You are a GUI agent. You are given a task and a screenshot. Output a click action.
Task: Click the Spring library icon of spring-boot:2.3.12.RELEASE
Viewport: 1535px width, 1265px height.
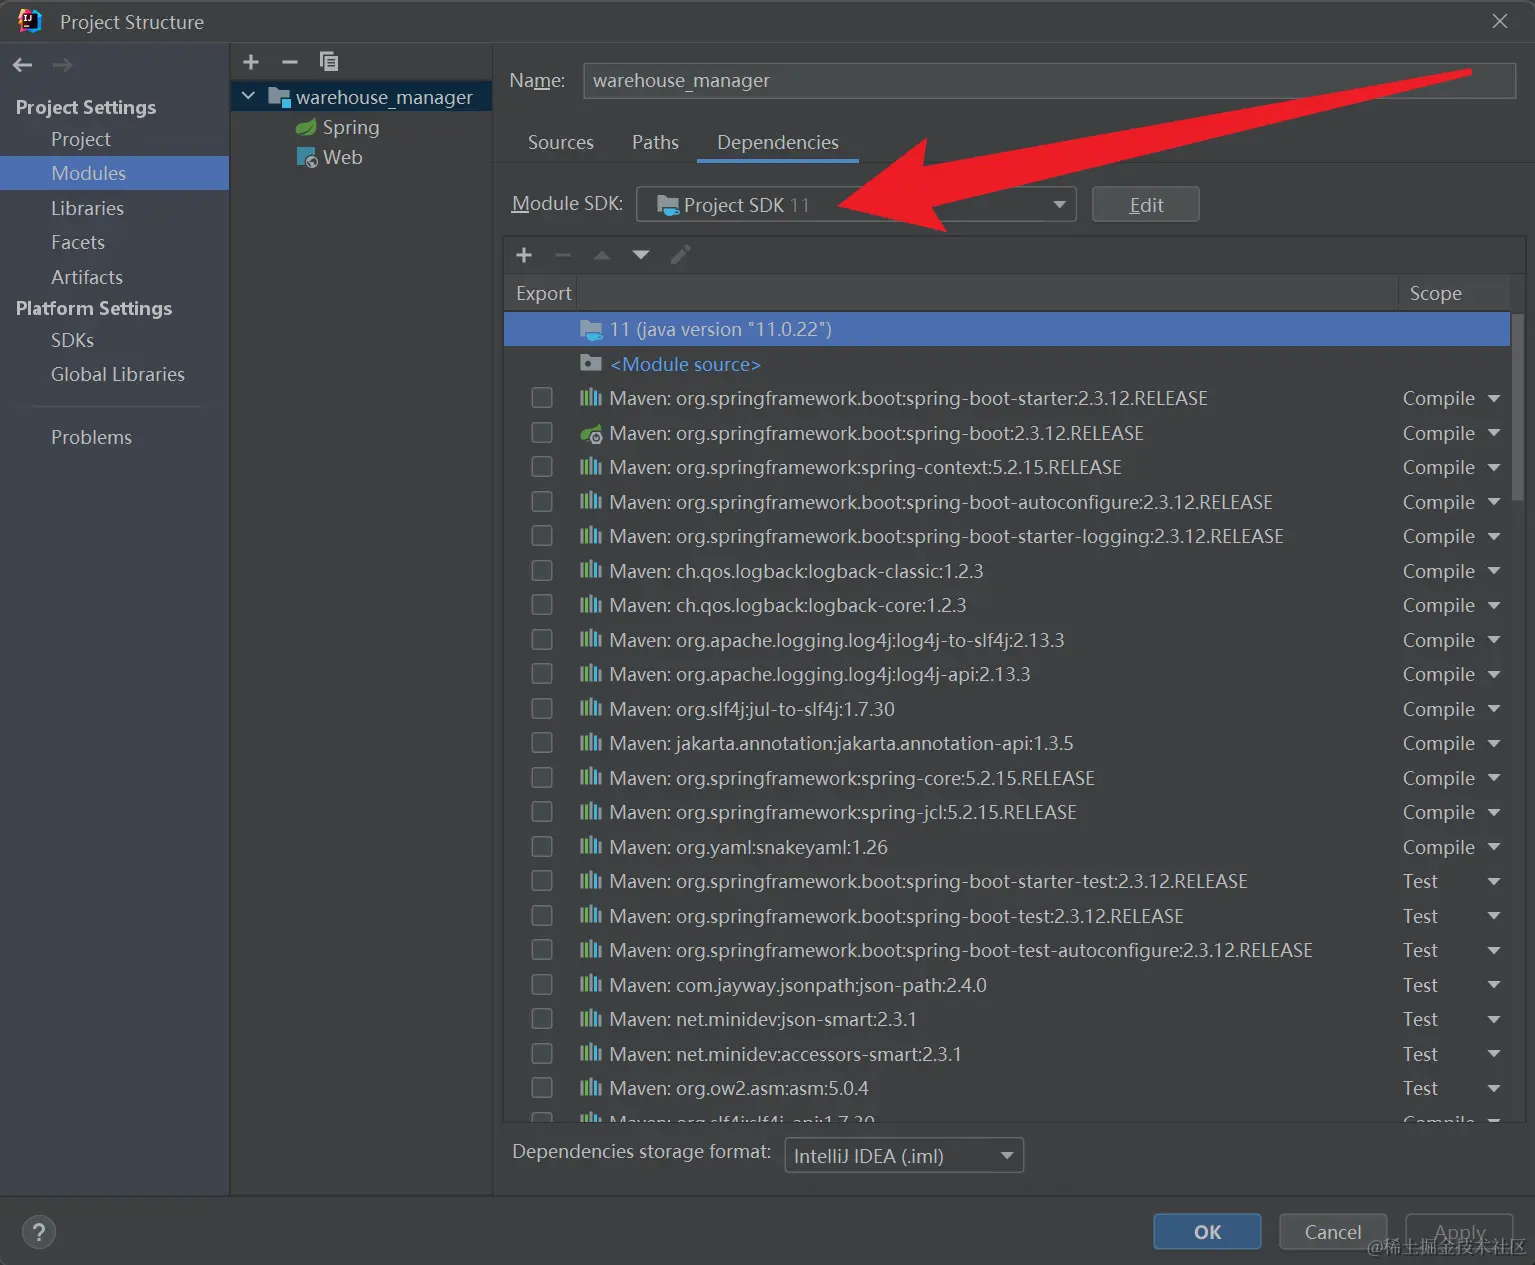[591, 433]
